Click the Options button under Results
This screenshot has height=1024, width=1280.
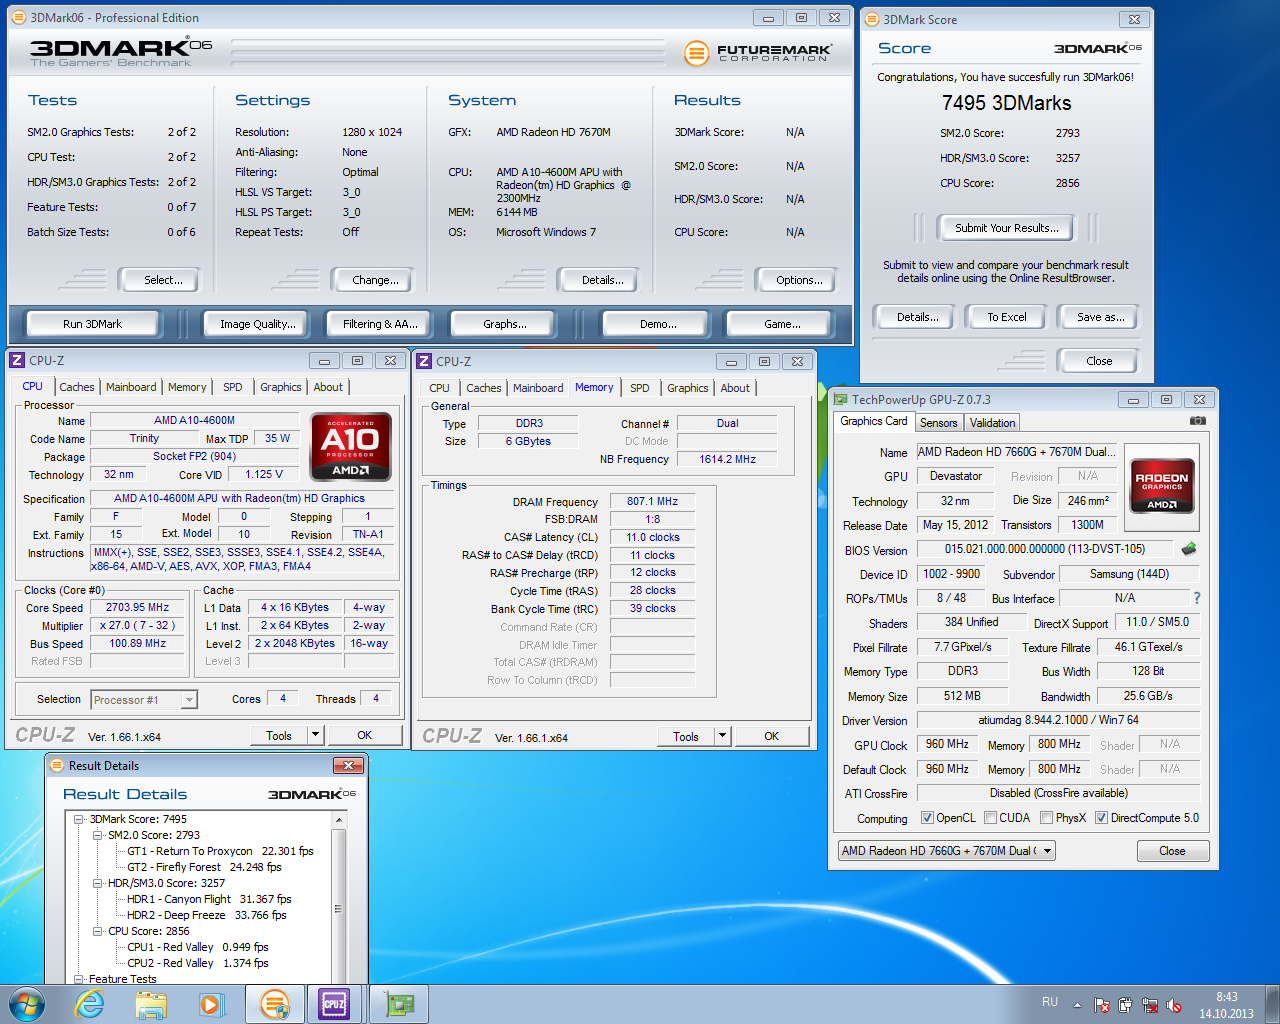click(x=799, y=280)
